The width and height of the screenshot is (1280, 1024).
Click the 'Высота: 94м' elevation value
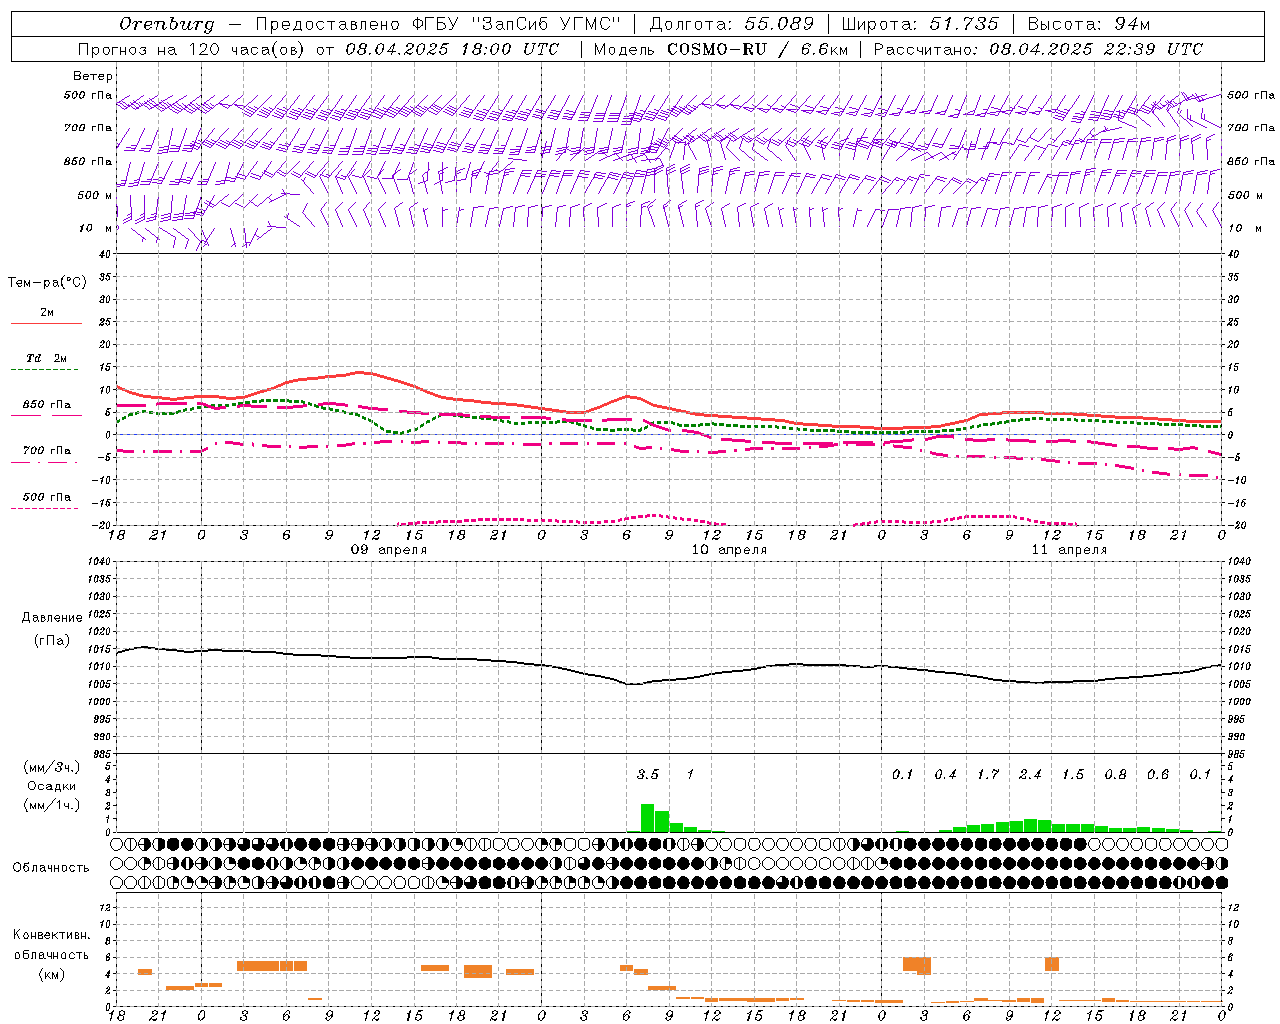(x=1089, y=23)
